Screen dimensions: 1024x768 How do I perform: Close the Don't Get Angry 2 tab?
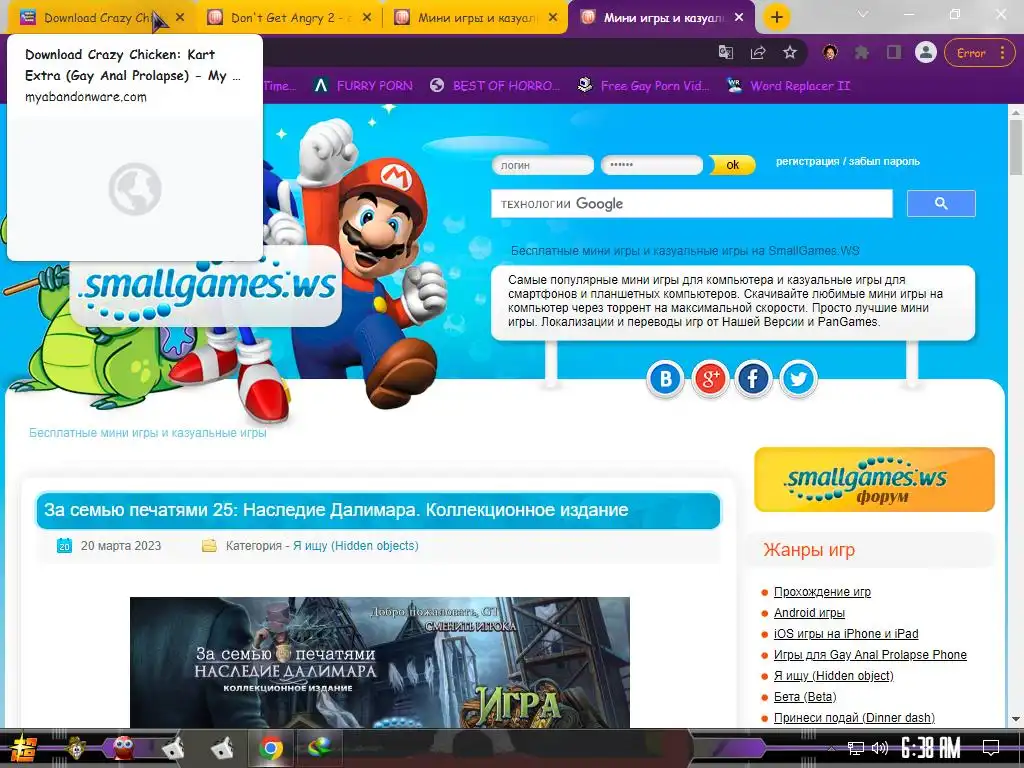point(367,18)
